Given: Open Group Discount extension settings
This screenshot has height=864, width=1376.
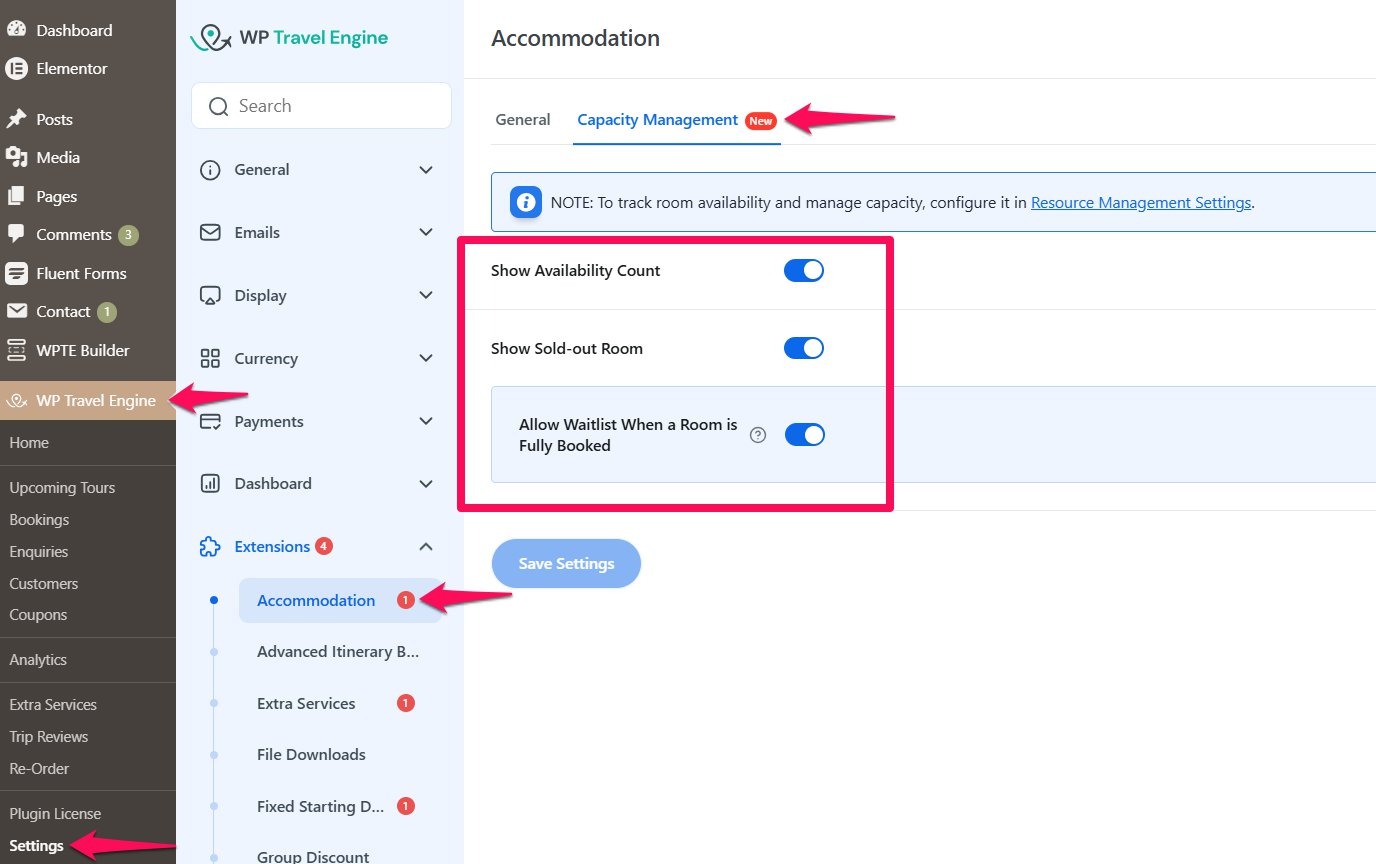Looking at the screenshot, I should coord(313,856).
